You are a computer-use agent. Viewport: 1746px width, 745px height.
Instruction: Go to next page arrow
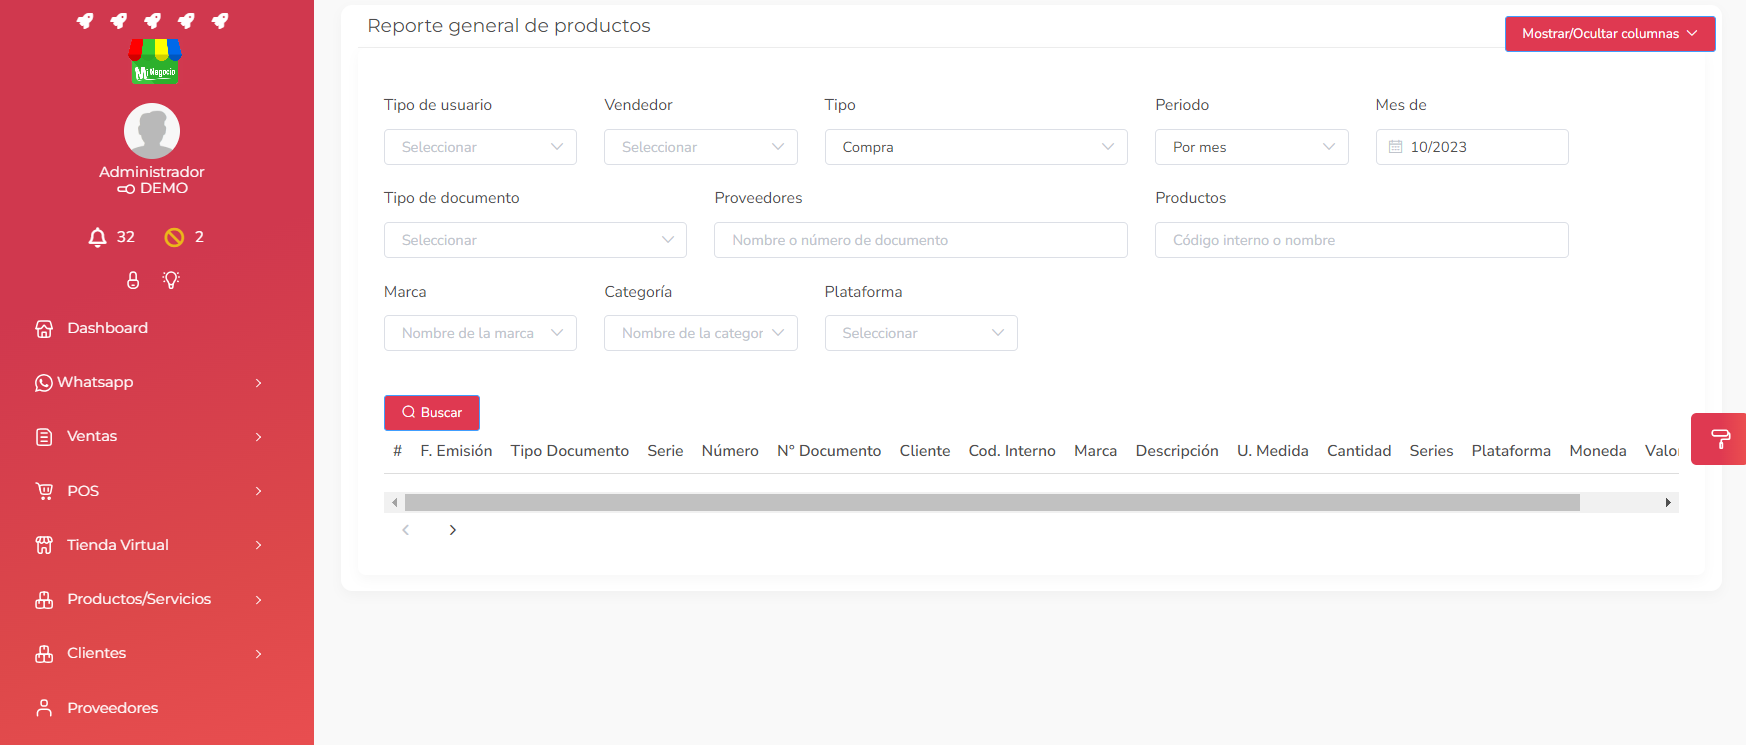[x=453, y=530]
